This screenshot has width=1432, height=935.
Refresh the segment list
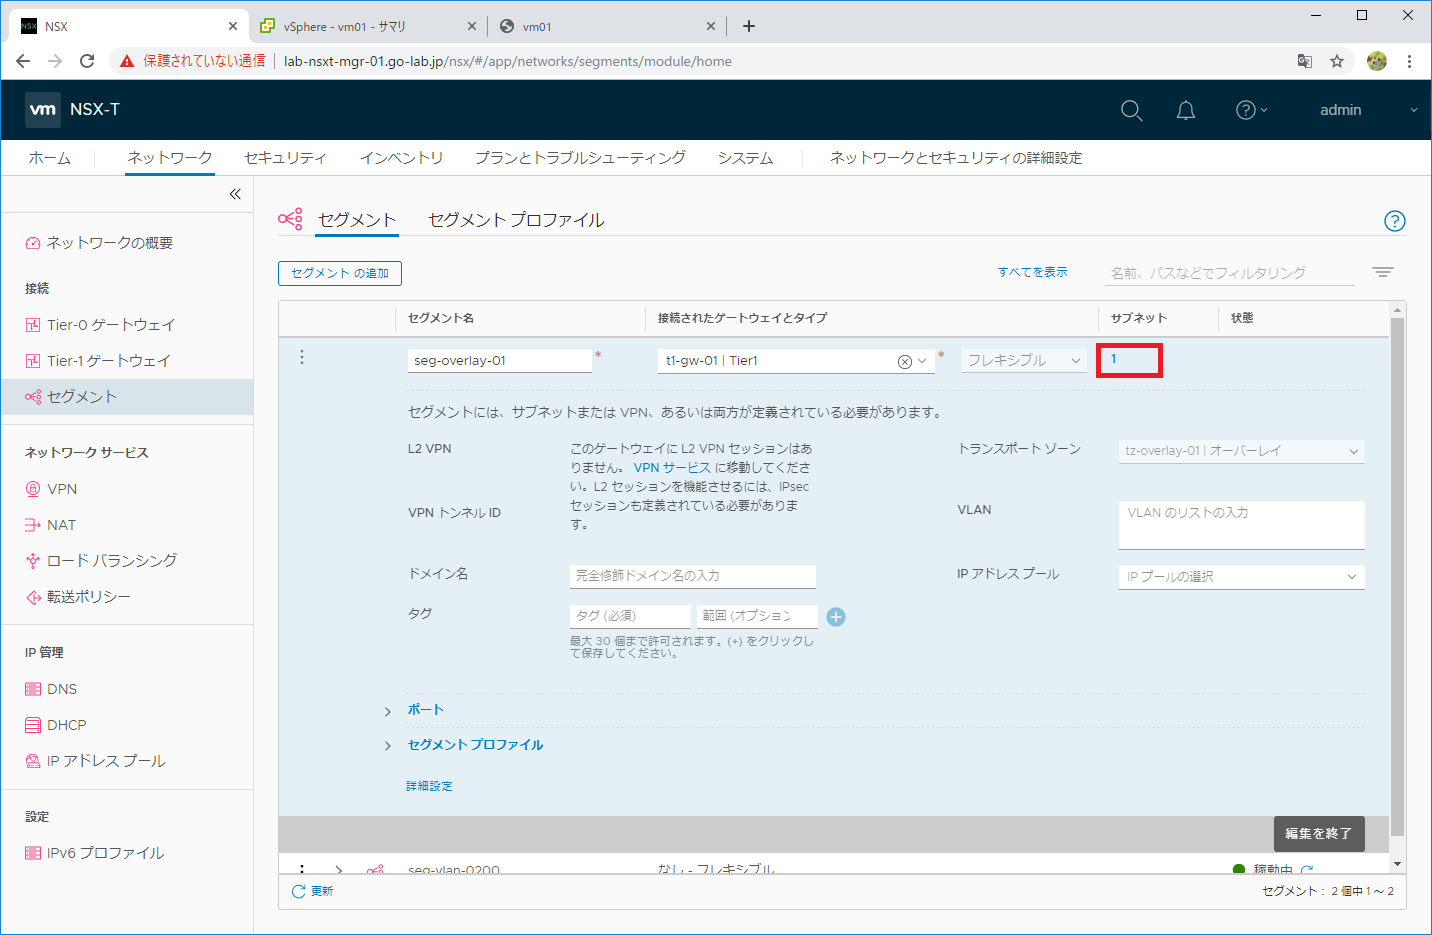312,891
